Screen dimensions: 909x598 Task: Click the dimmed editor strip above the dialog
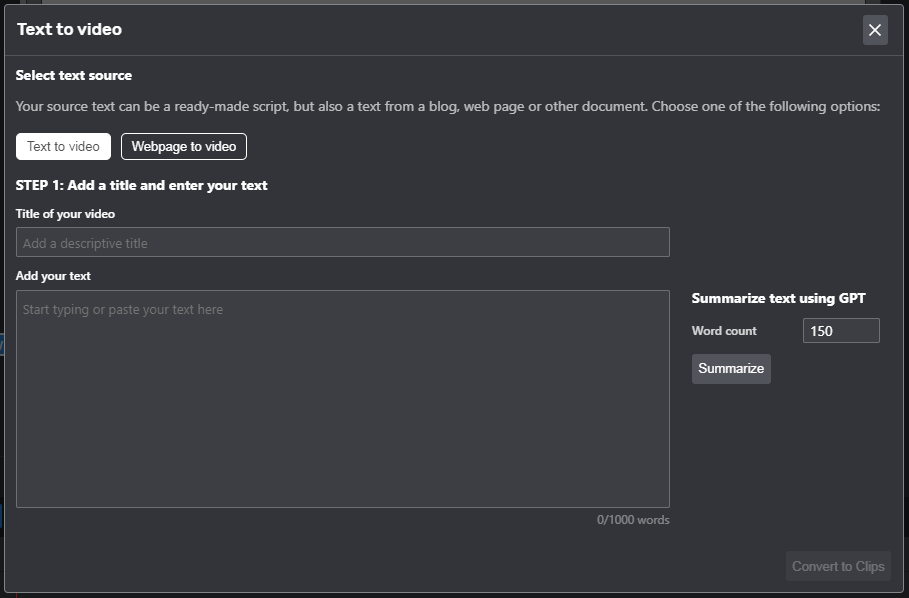click(452, 2)
